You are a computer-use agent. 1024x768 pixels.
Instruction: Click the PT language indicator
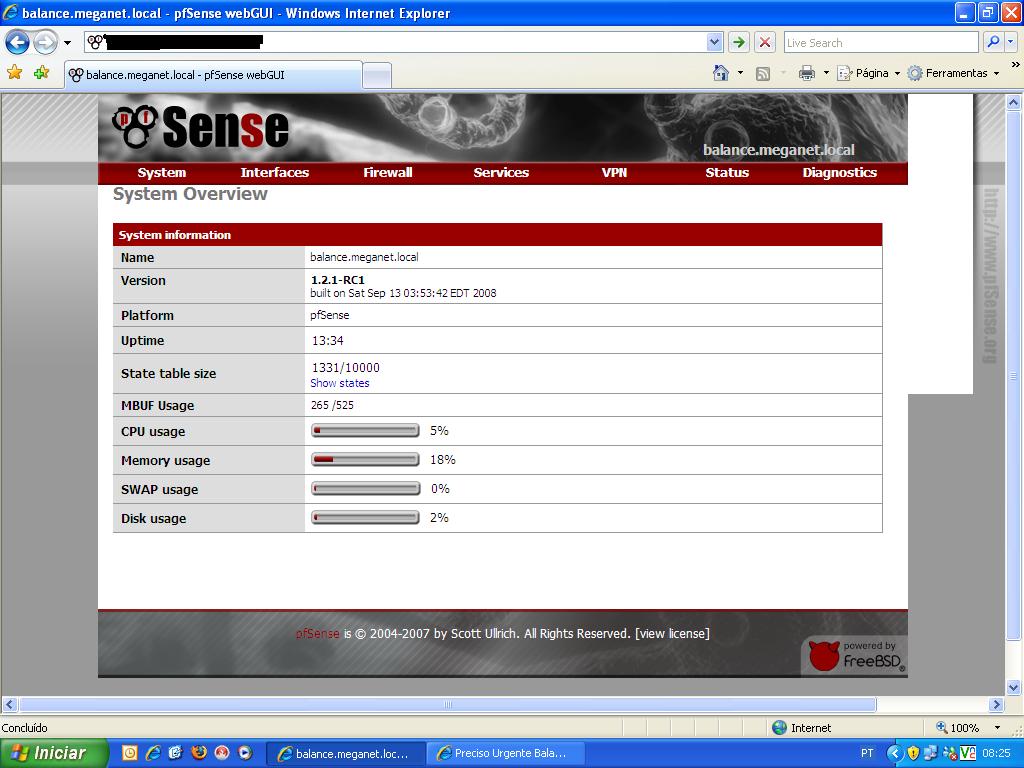pyautogui.click(x=867, y=754)
